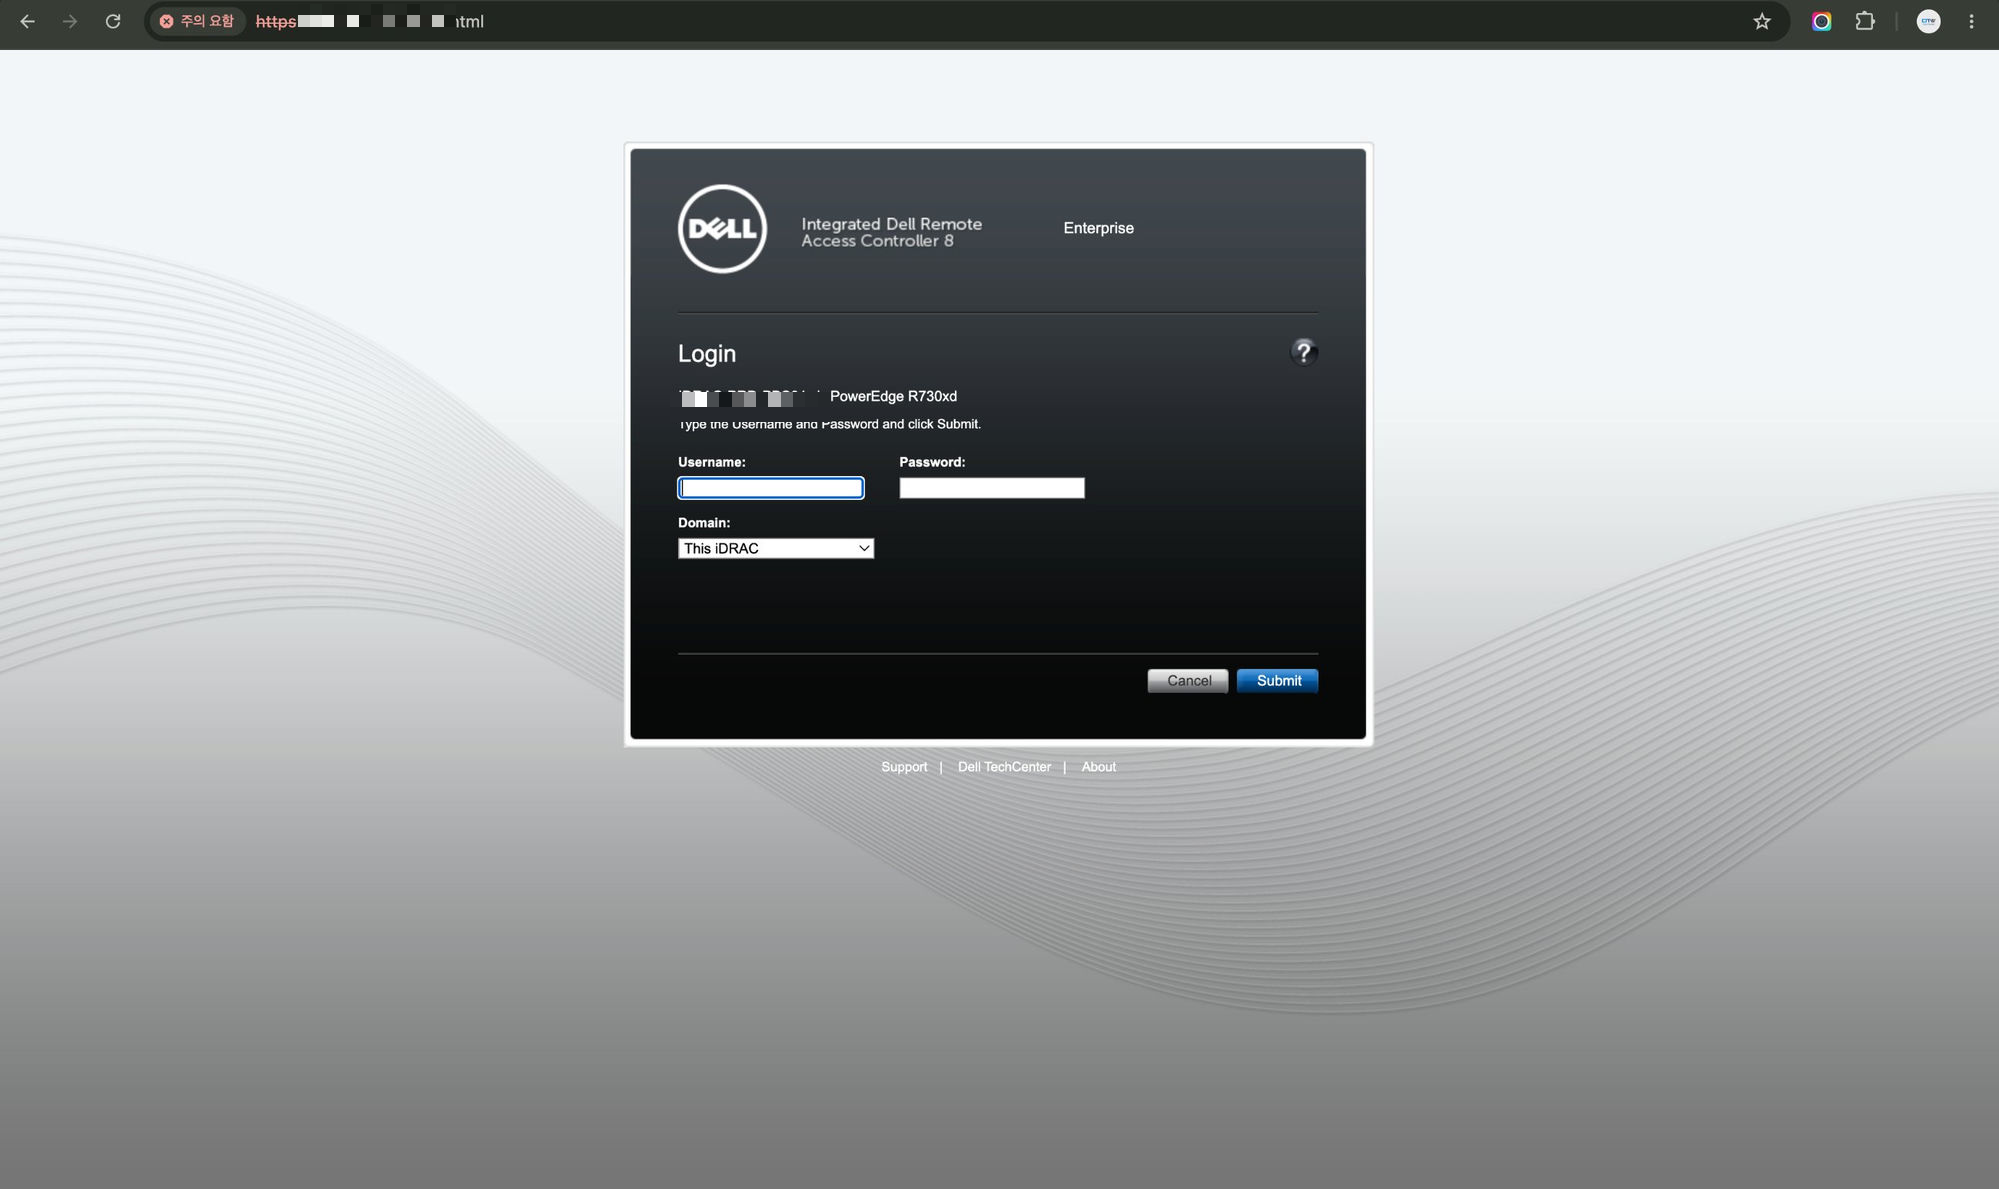Click the Dell logo

(x=722, y=228)
